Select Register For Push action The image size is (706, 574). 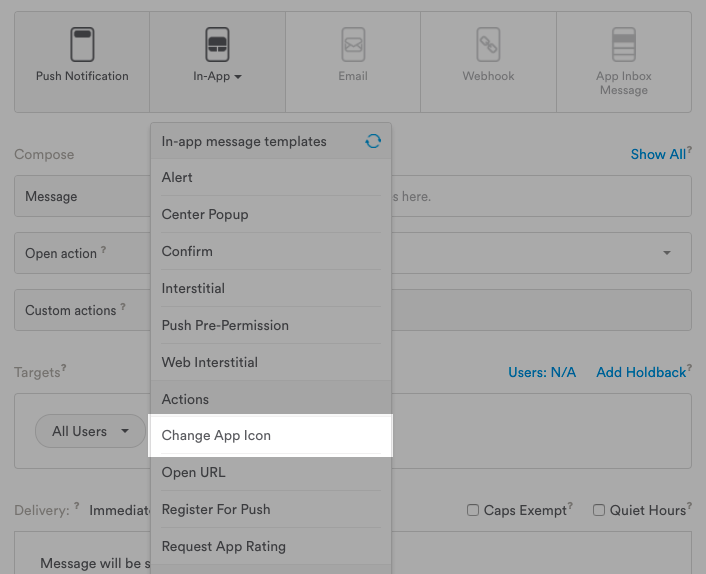(x=271, y=509)
